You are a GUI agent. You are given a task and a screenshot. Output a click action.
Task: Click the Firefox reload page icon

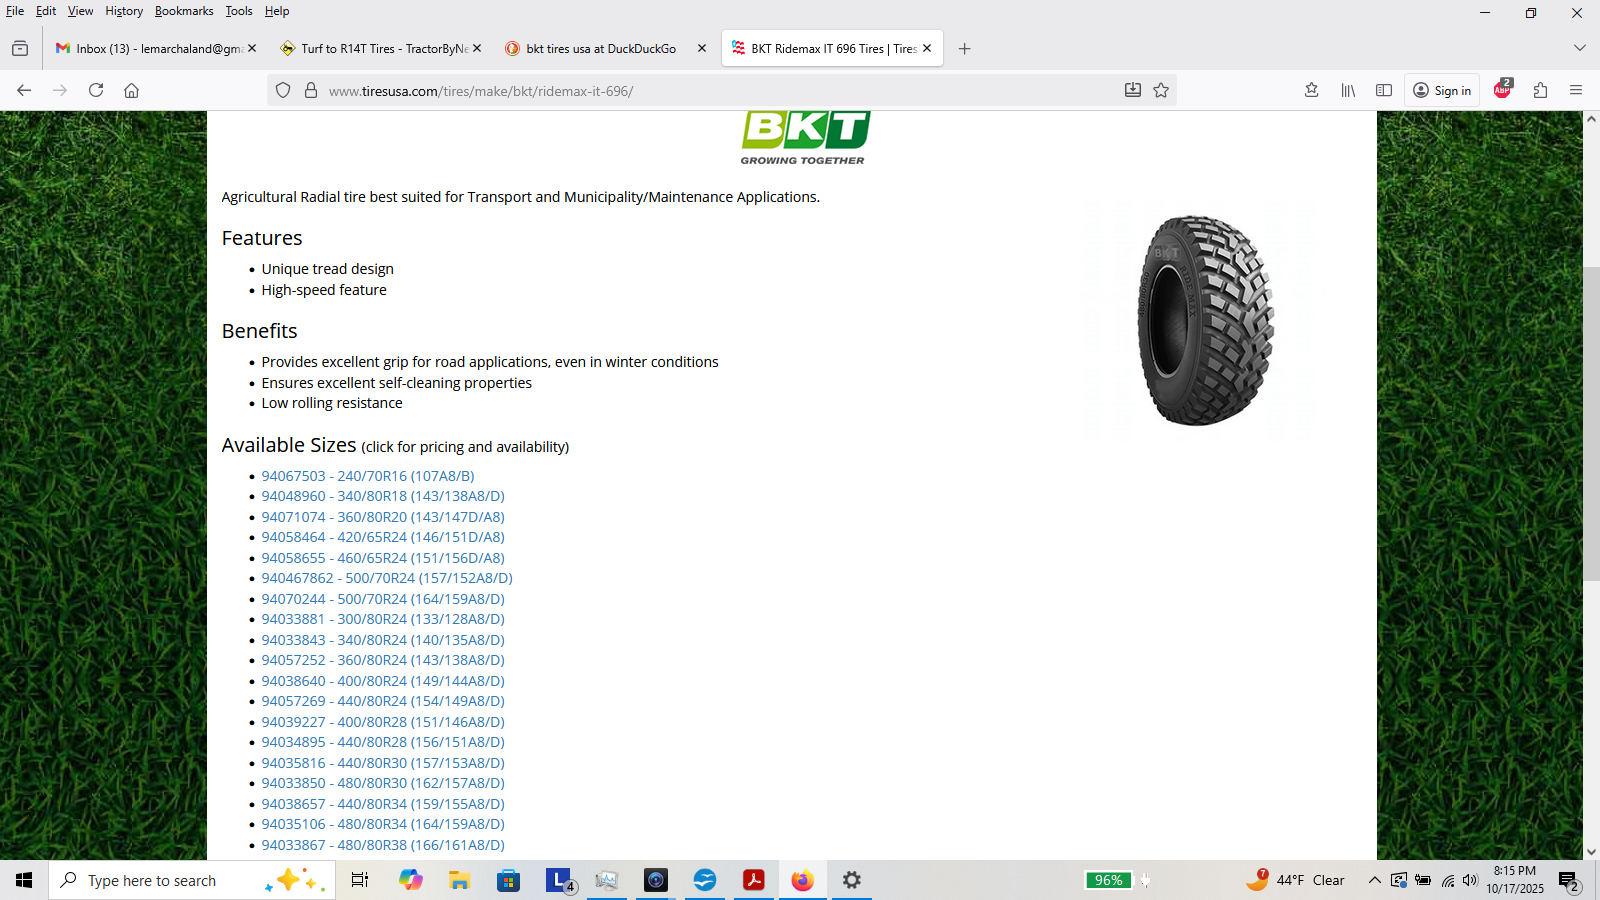coord(96,90)
